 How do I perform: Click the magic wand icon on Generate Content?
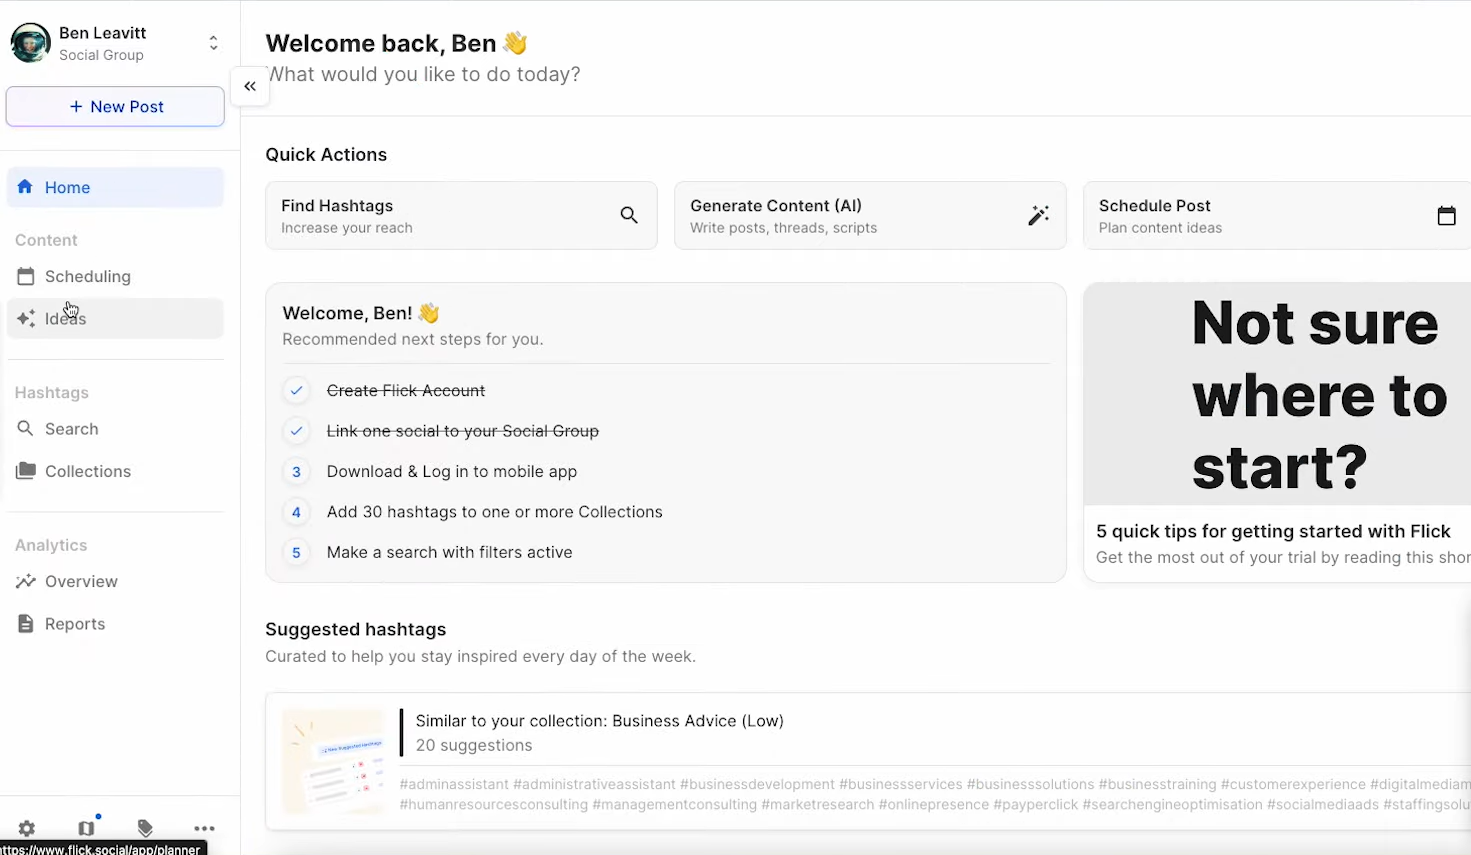point(1039,215)
